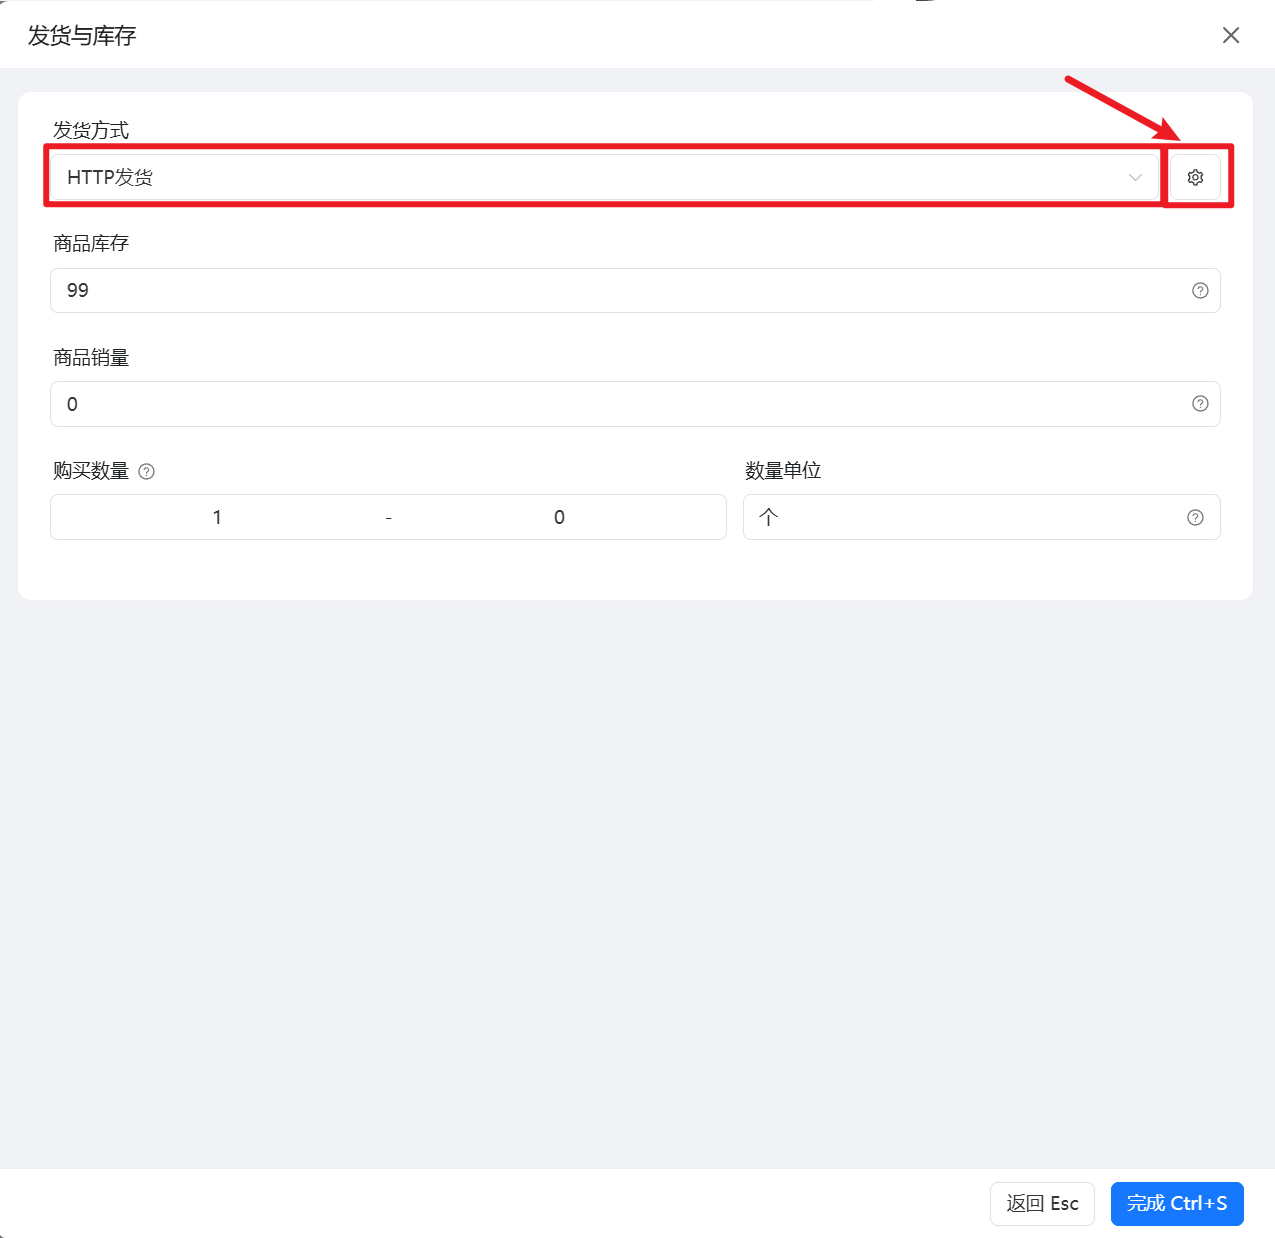Viewport: 1275px width, 1238px height.
Task: Close the 发货与库存 dialog
Action: point(1230,35)
